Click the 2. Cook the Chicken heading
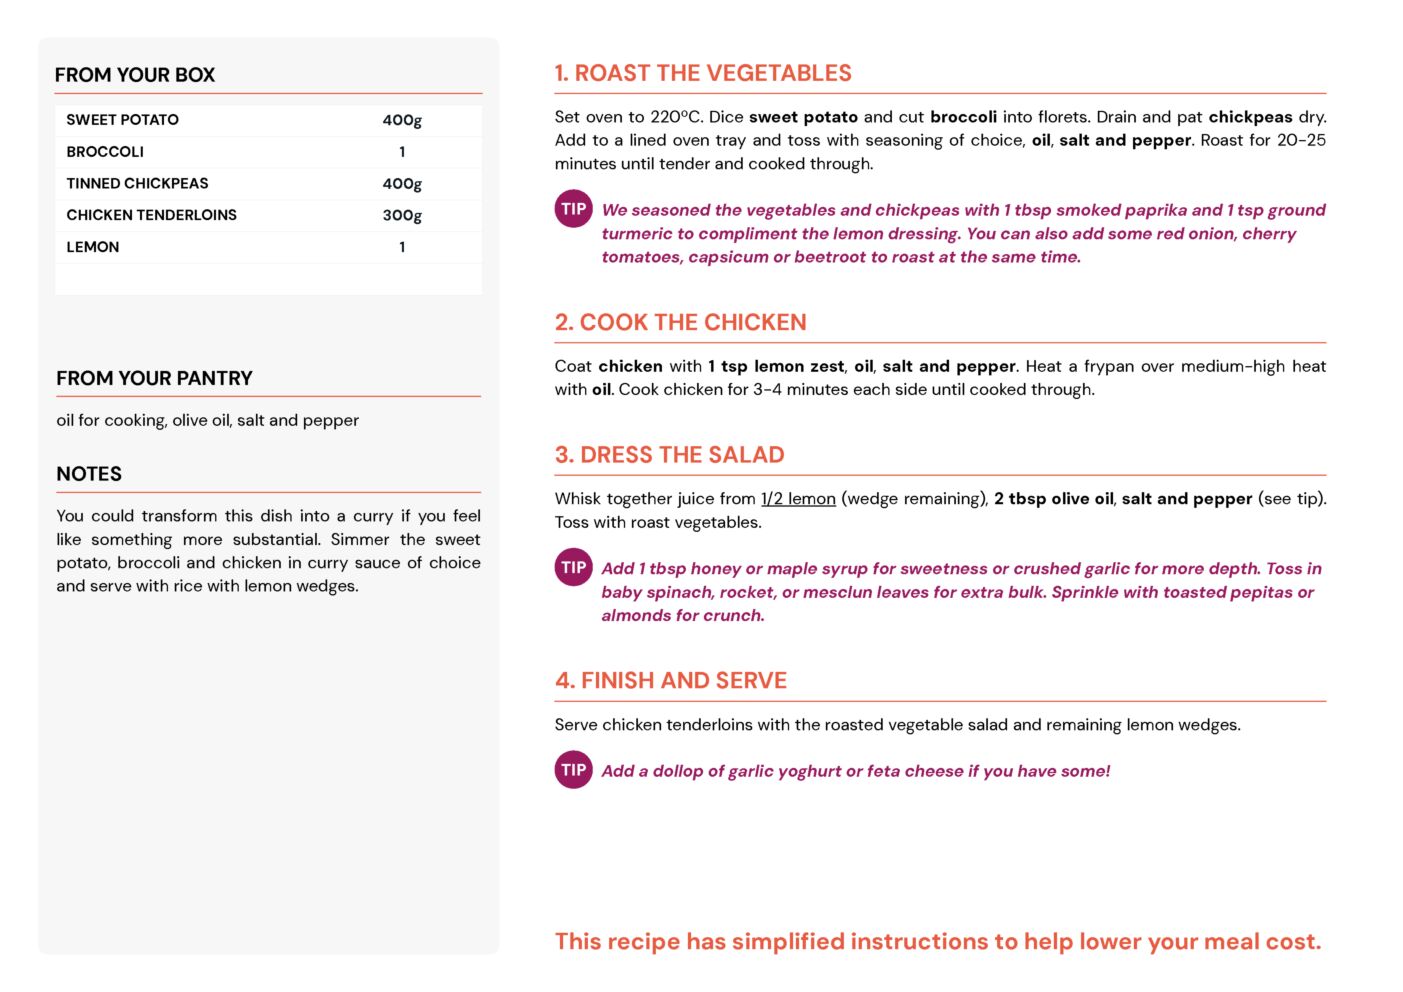Screen dimensions: 1403x992 tap(680, 322)
